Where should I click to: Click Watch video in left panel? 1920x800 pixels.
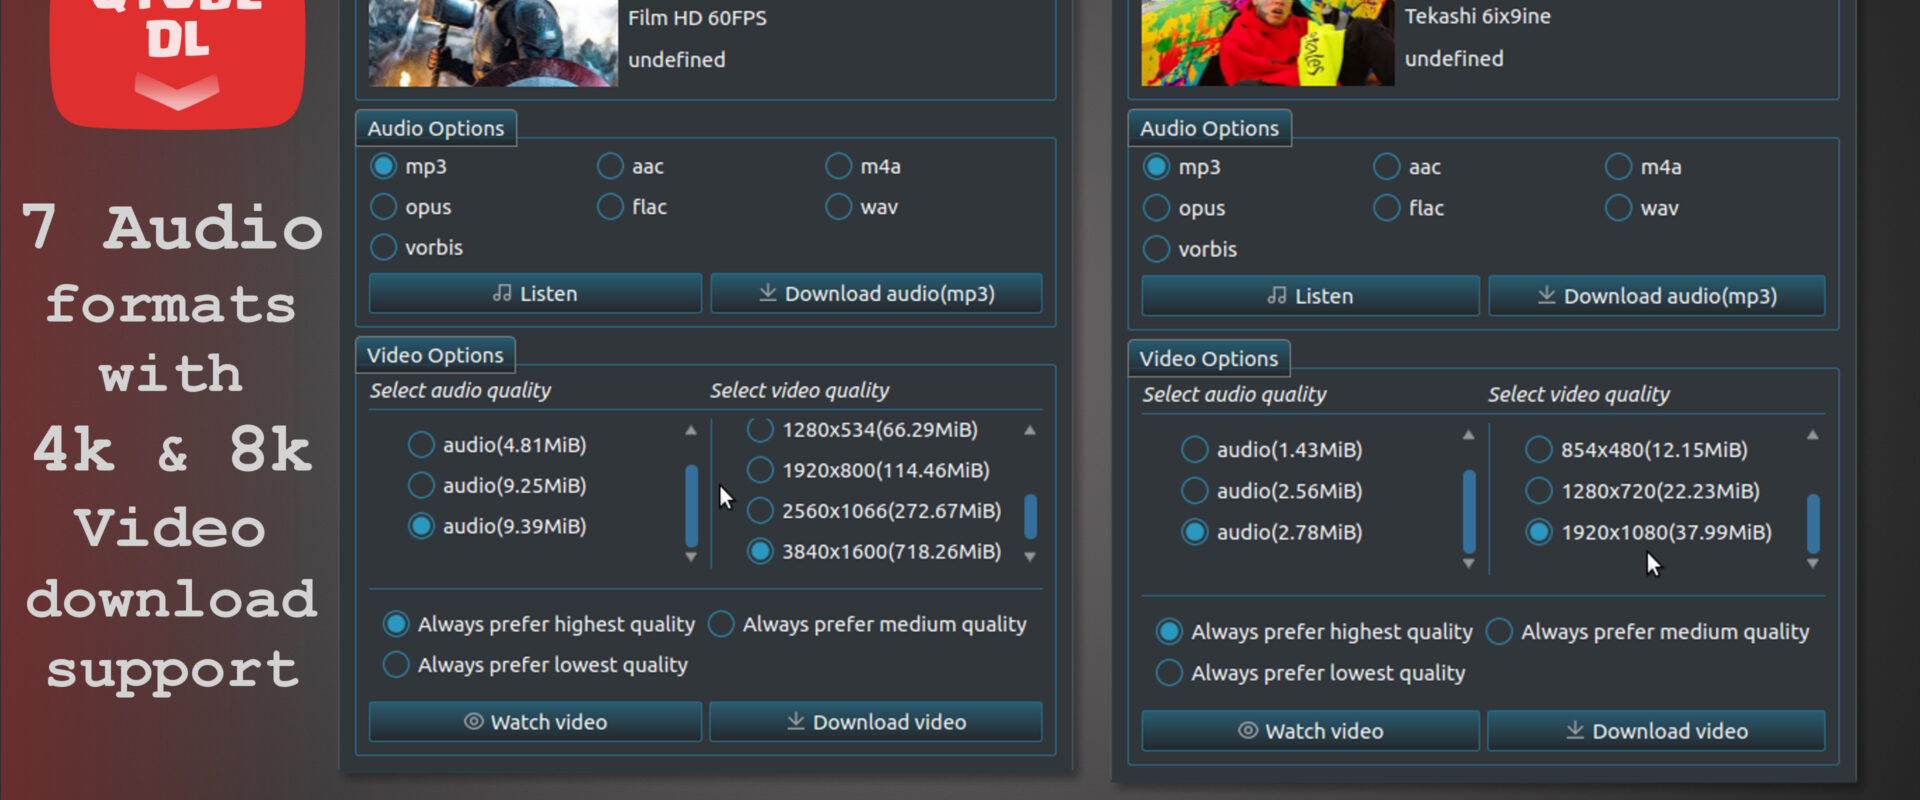point(535,722)
